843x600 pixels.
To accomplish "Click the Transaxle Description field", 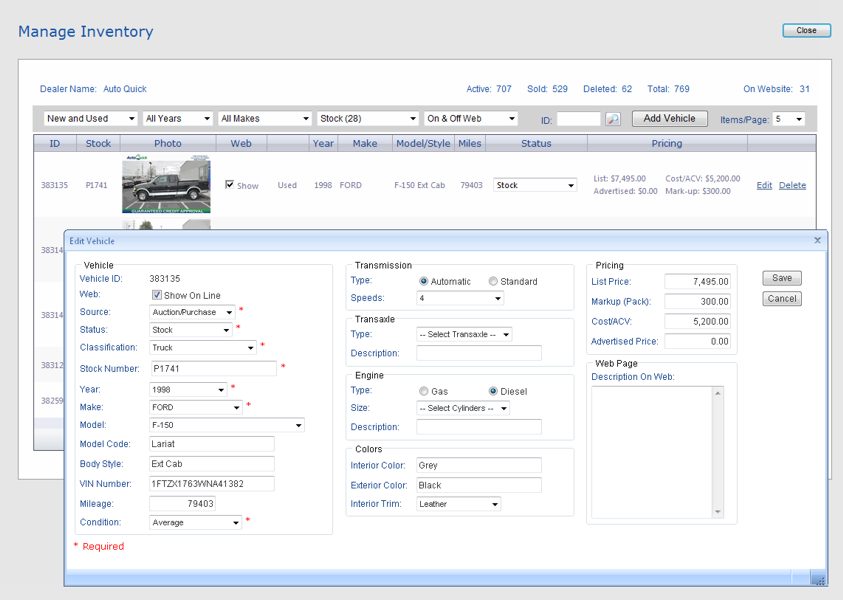I will (x=479, y=353).
